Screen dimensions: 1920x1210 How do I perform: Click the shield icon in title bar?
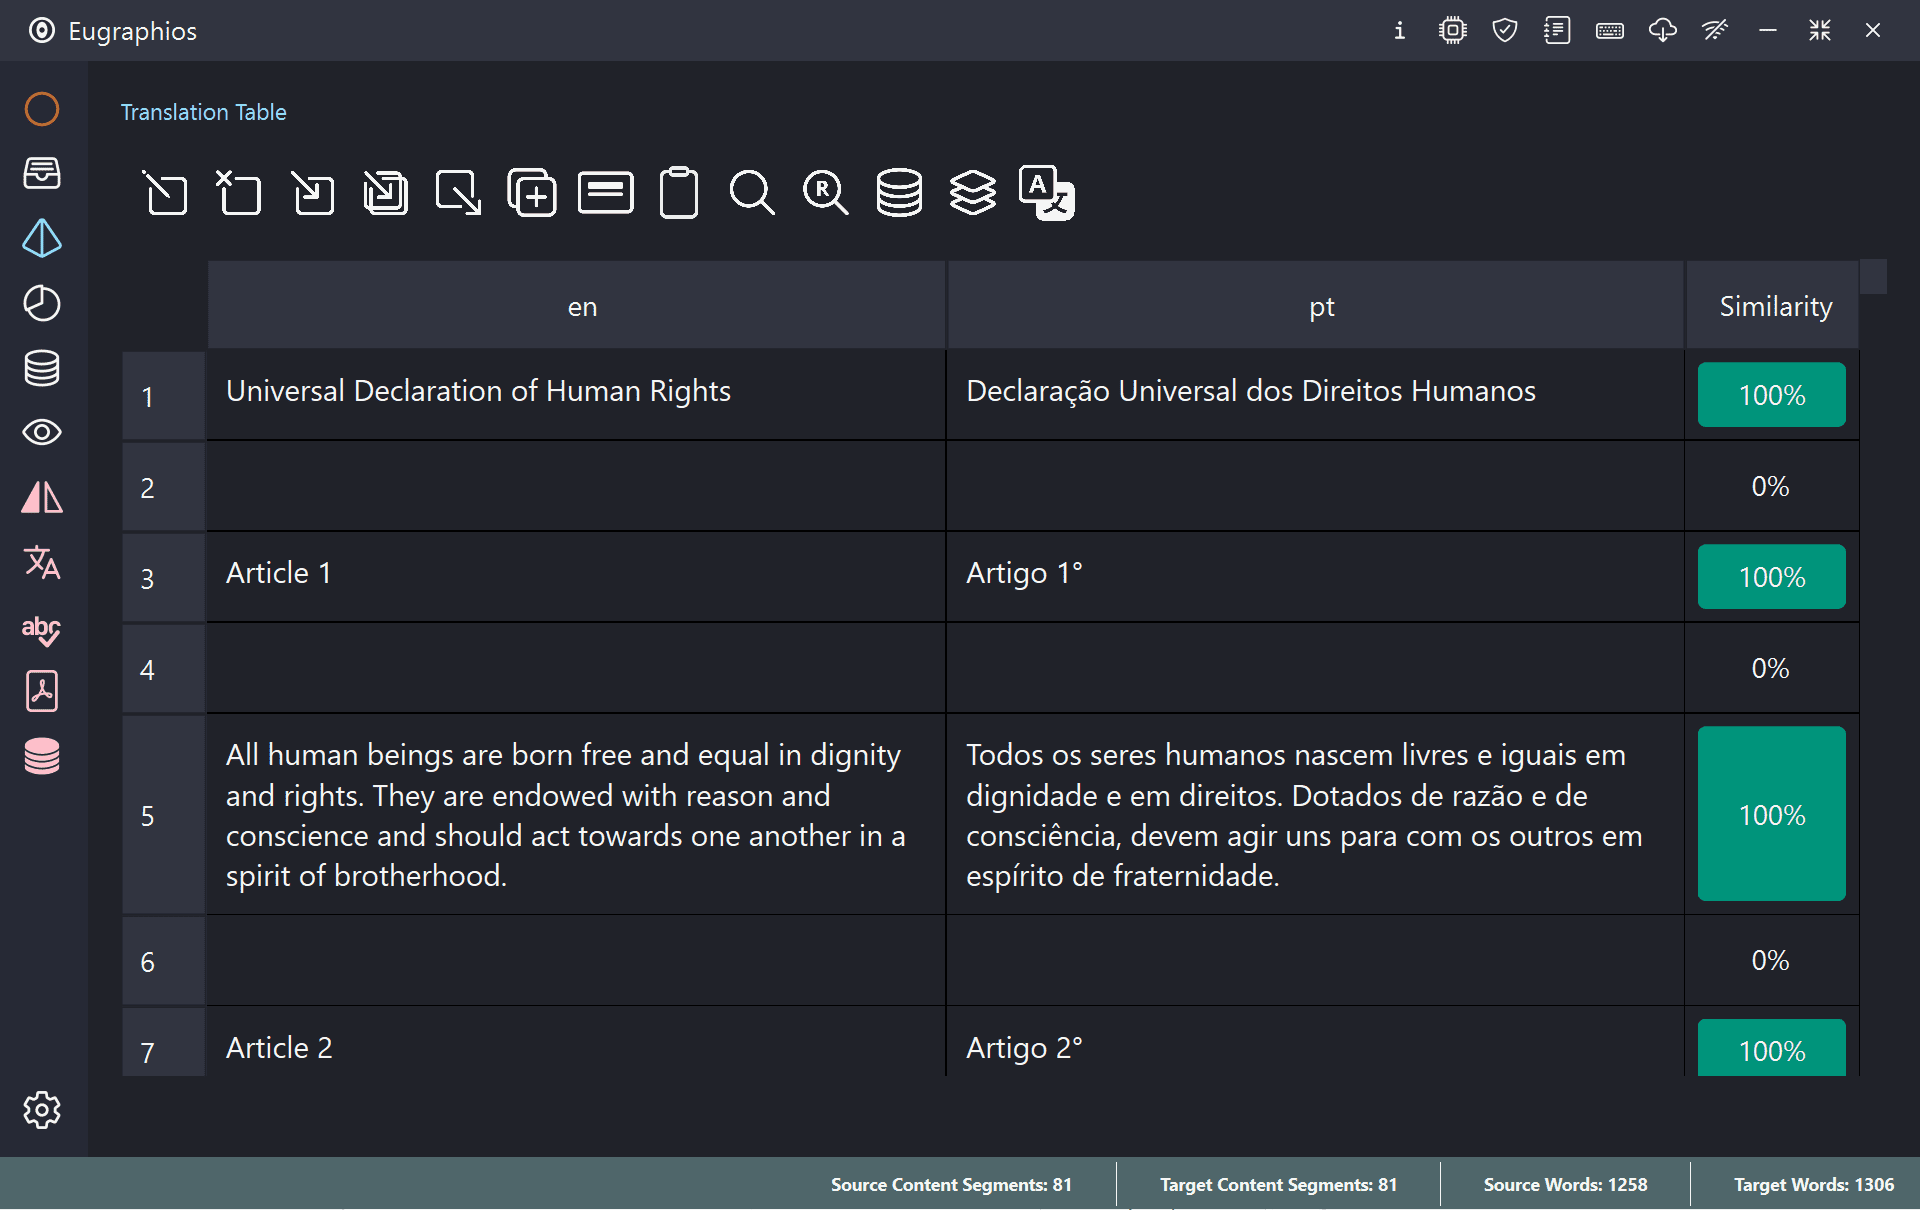click(x=1505, y=30)
